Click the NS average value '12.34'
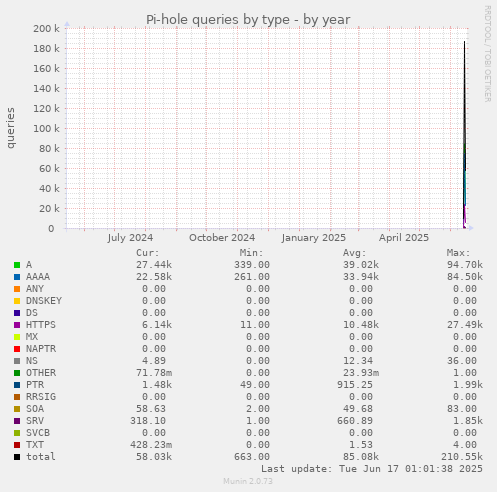The image size is (497, 492). click(x=358, y=361)
